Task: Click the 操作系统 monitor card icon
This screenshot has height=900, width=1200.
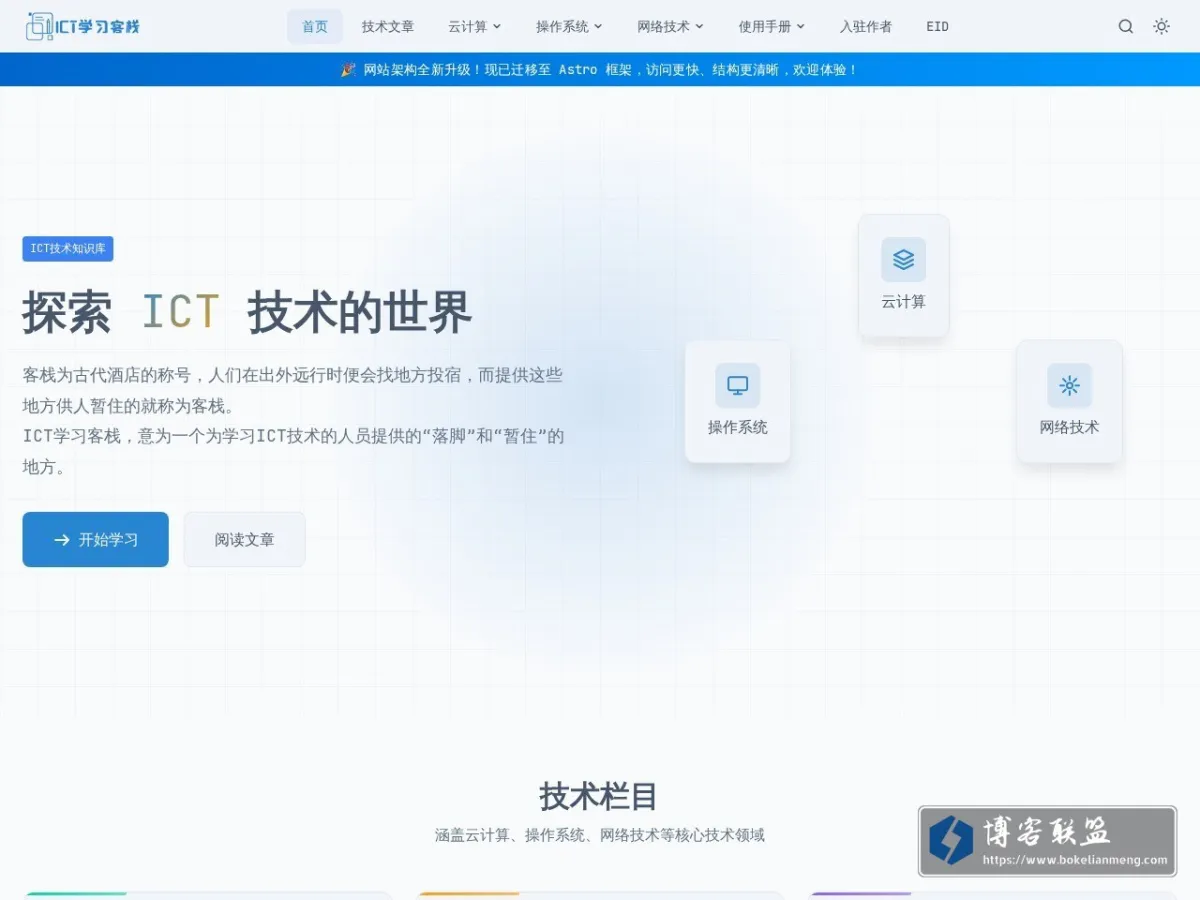Action: pos(737,385)
